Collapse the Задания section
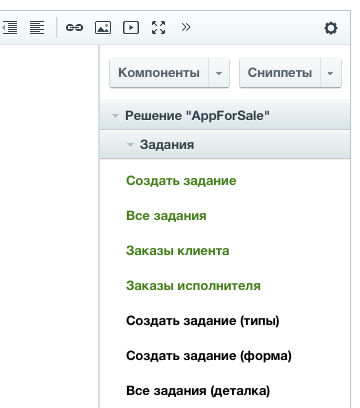 pos(130,145)
